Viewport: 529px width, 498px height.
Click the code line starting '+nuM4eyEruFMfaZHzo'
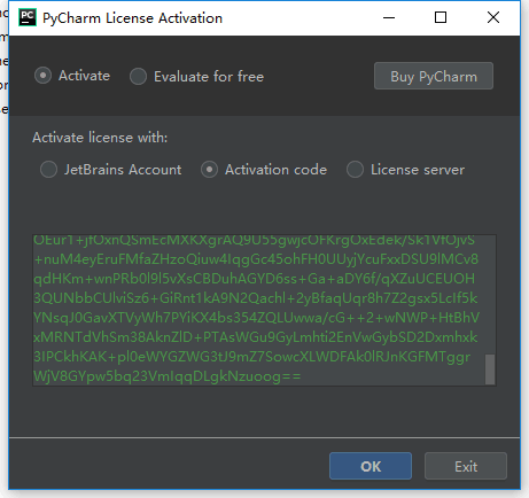point(256,259)
